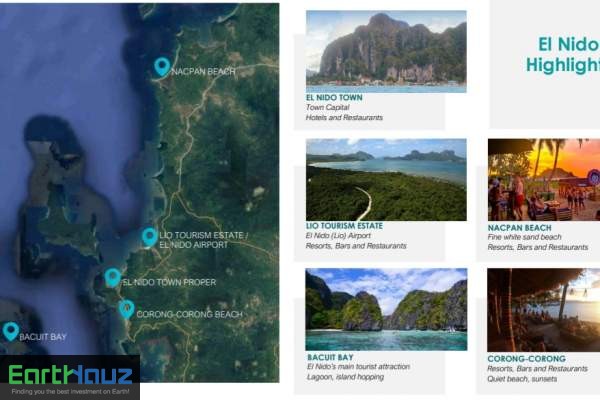Select the Lio Tourism Estate map pin
The width and height of the screenshot is (600, 400).
[150, 237]
